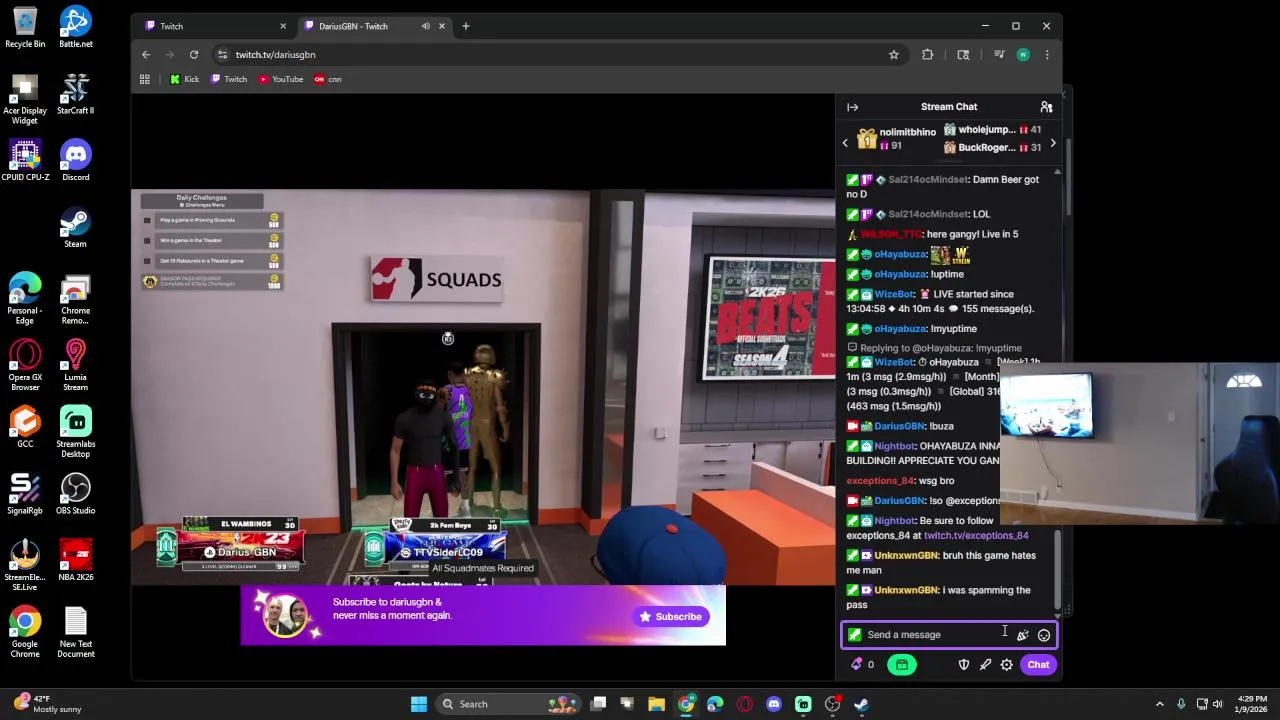Viewport: 1280px width, 720px height.
Task: Bookmark this page with the star
Action: [894, 55]
